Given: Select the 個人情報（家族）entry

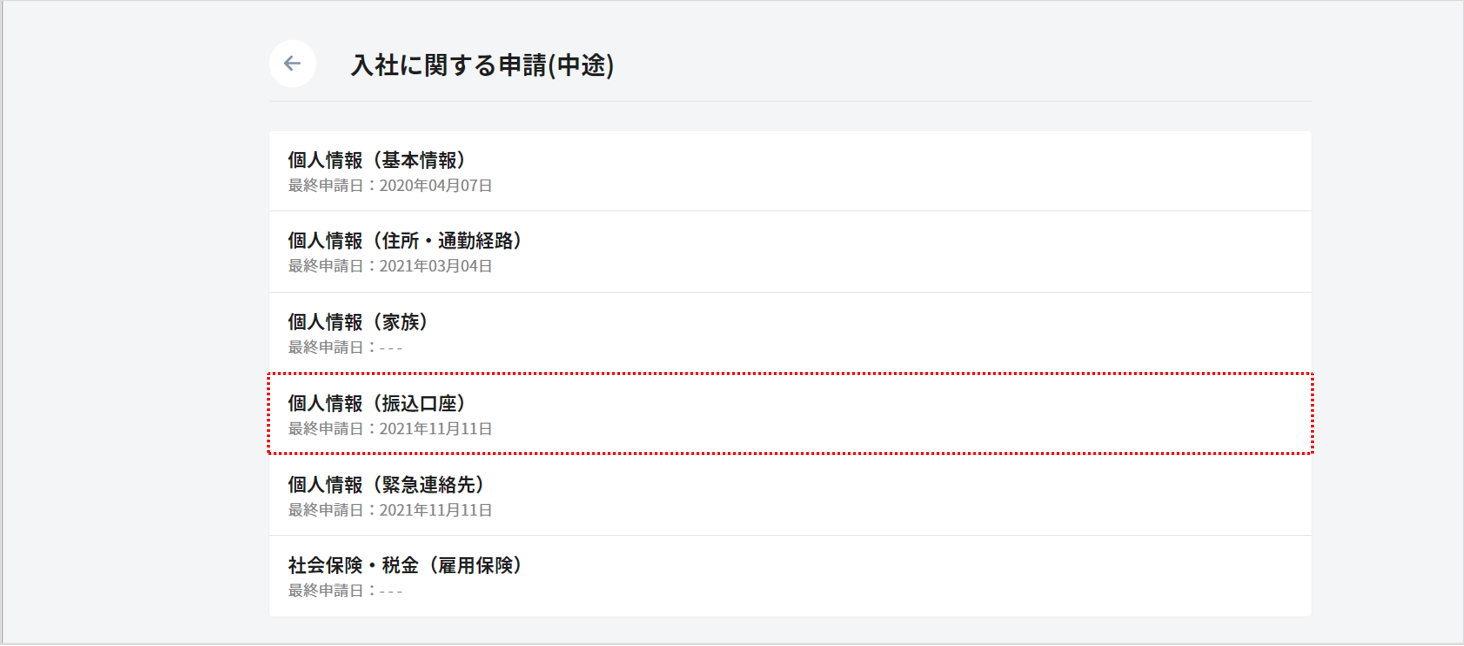Looking at the screenshot, I should click(x=358, y=322).
